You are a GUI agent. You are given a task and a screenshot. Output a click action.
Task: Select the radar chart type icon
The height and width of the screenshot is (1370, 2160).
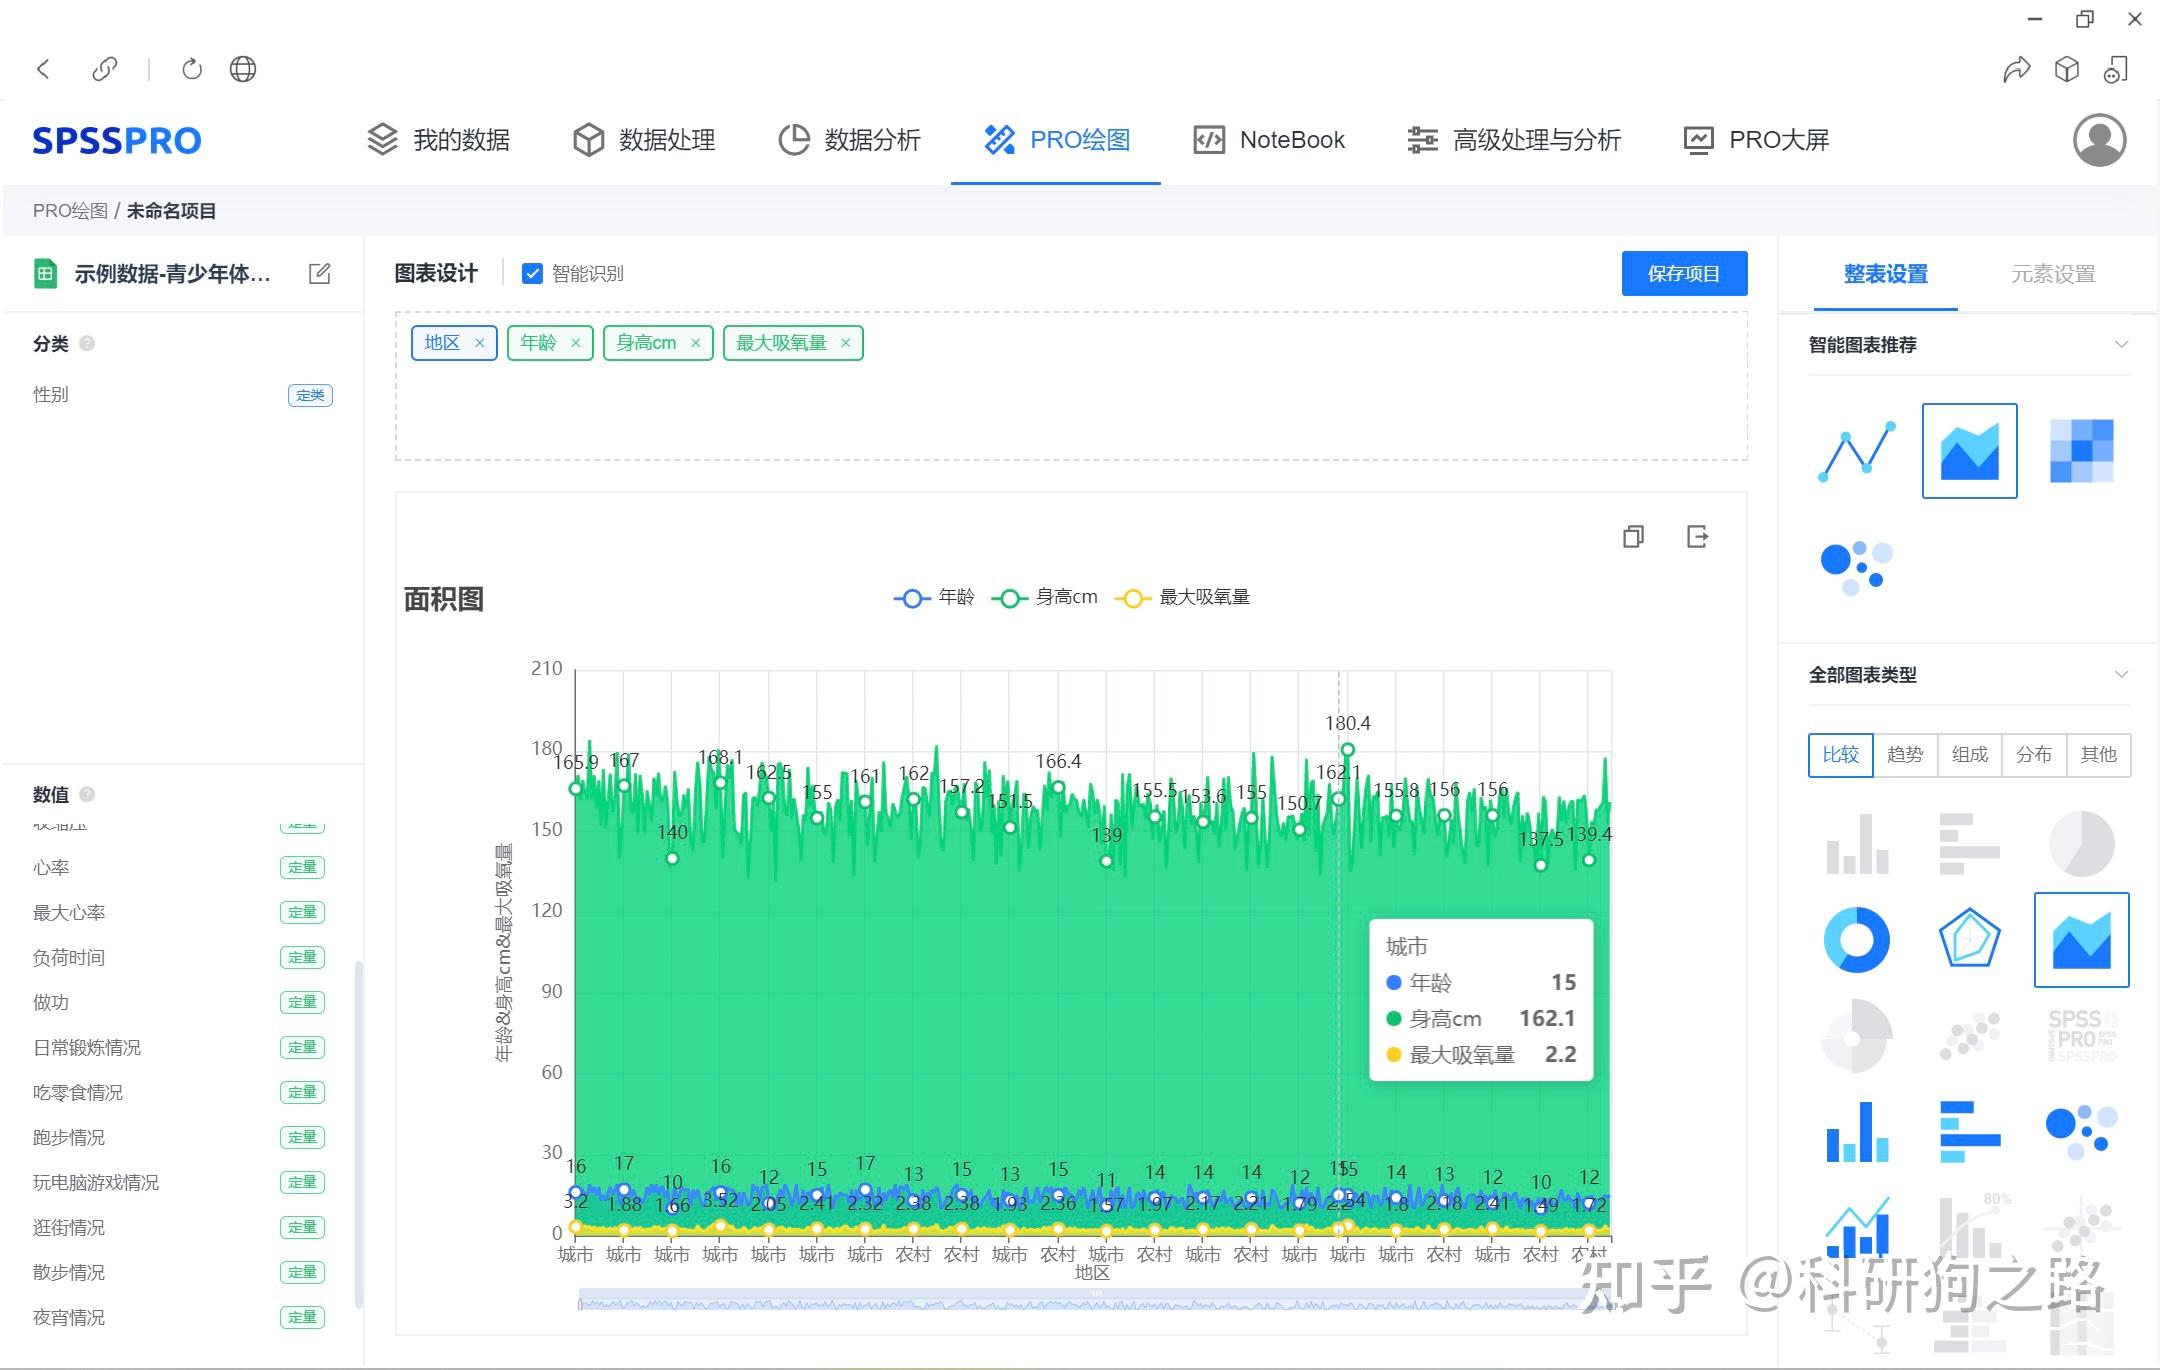tap(1969, 938)
